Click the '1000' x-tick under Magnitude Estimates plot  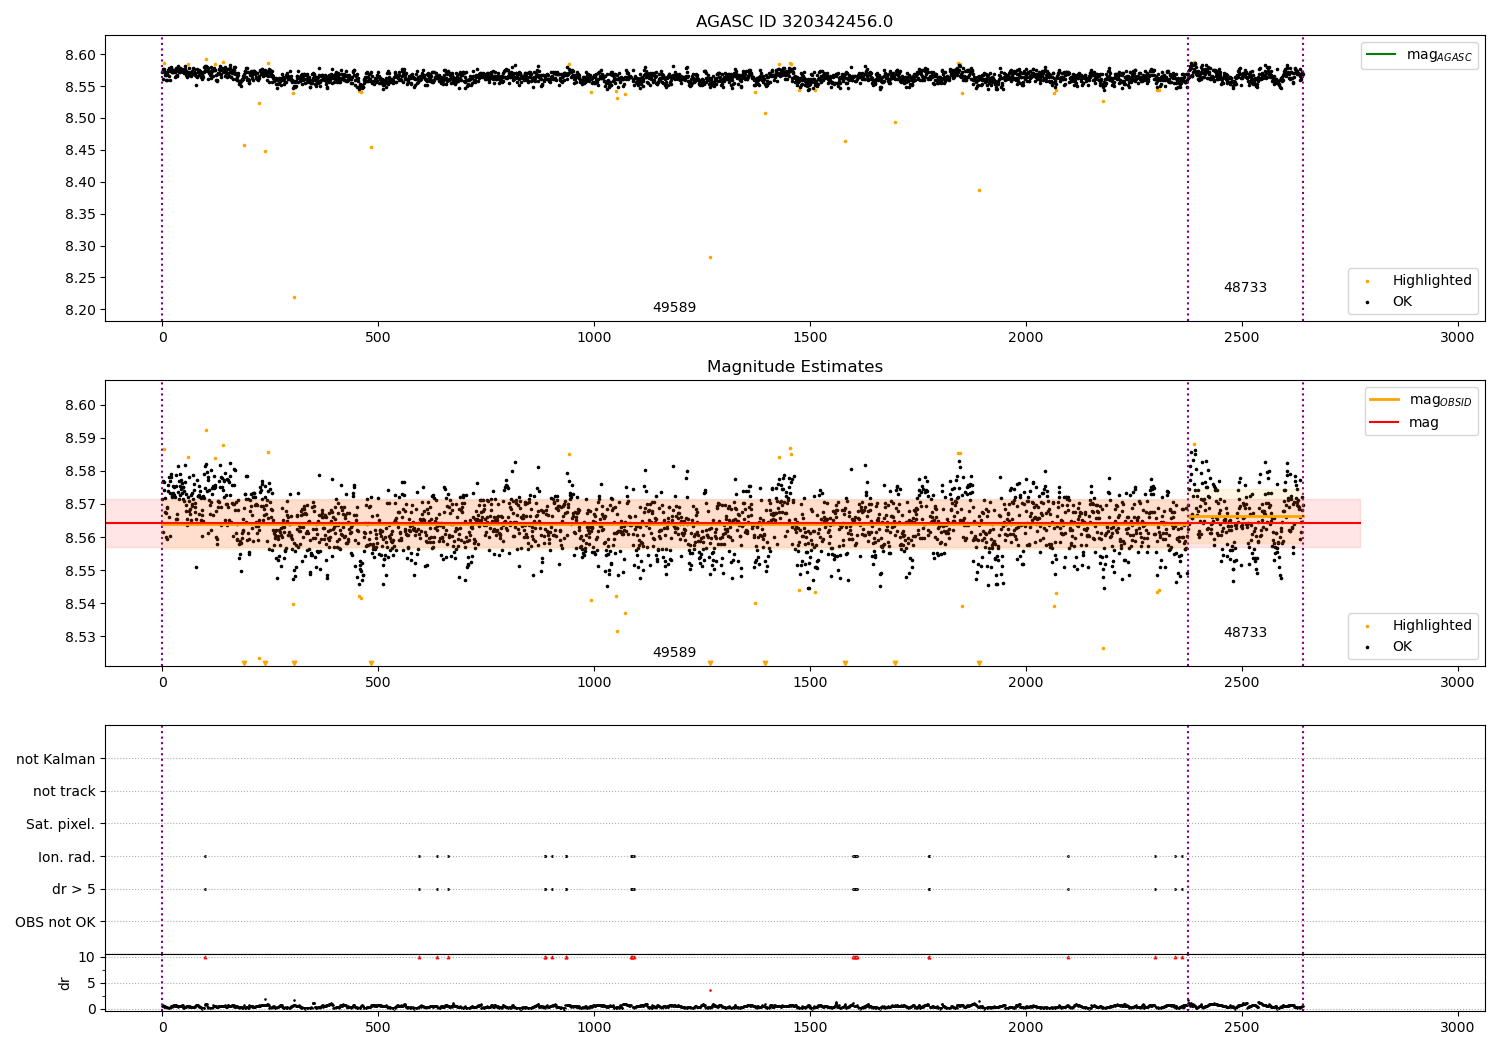tap(594, 683)
